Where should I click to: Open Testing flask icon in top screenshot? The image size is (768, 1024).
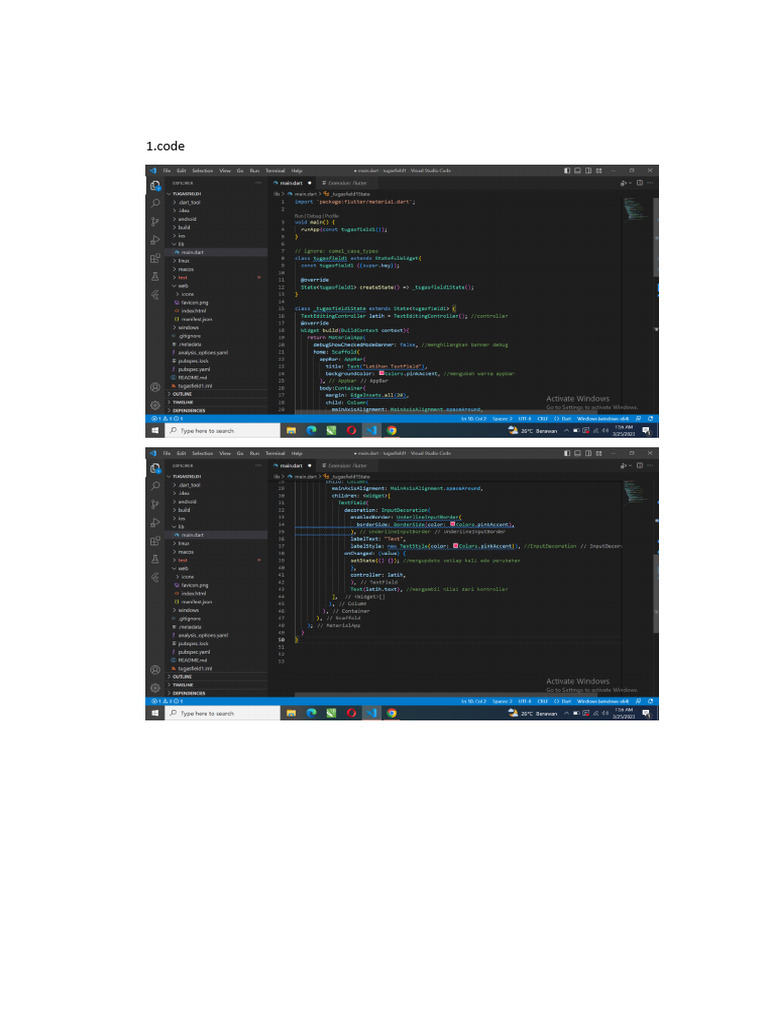pos(155,276)
